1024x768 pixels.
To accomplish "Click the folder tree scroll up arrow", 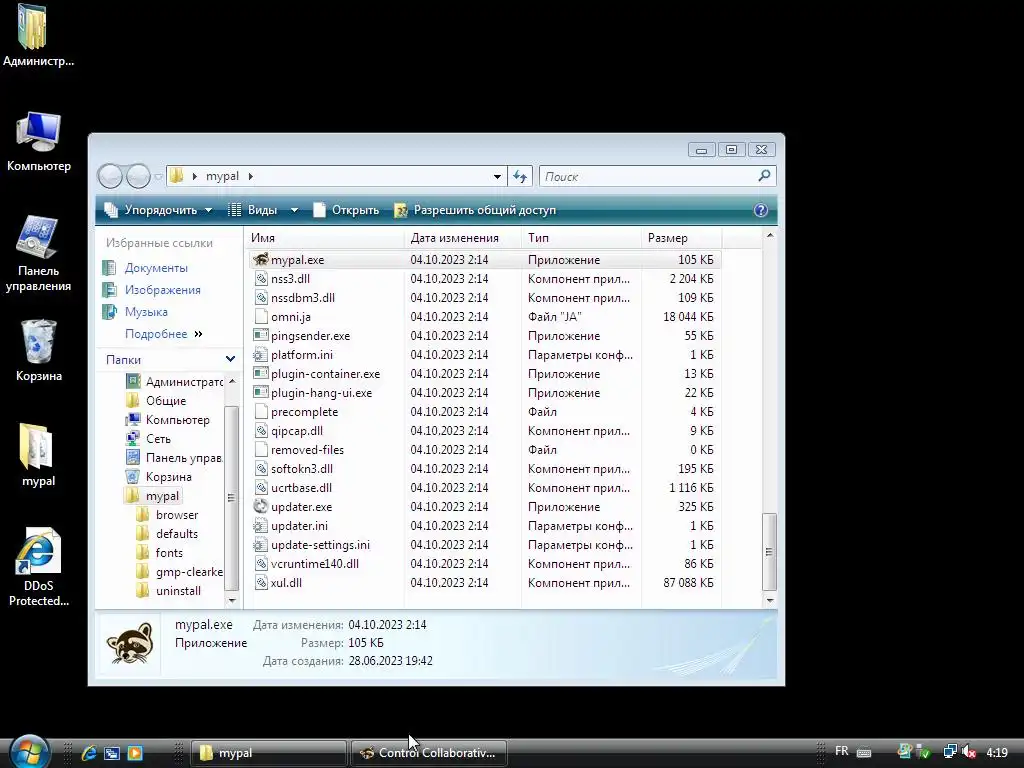I will 232,381.
